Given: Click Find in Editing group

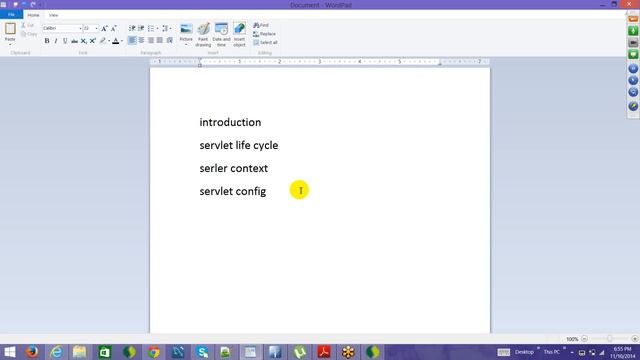Looking at the screenshot, I should pos(261,25).
